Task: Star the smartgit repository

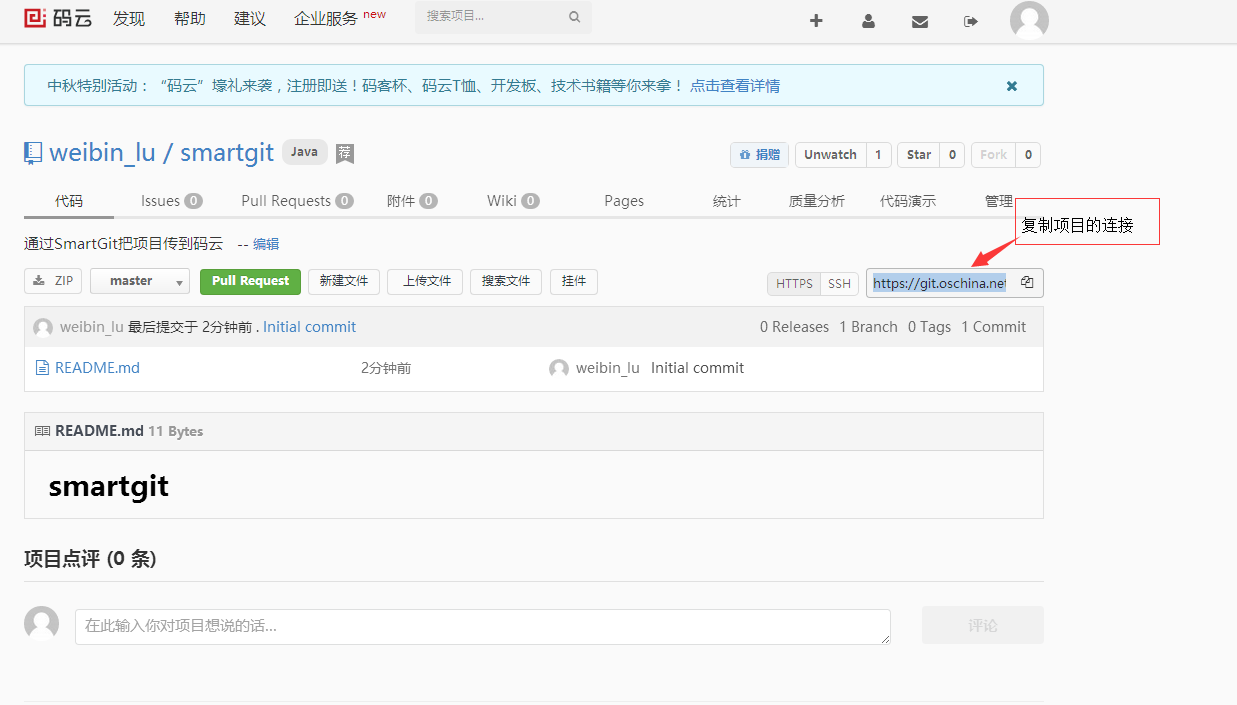Action: pos(919,155)
